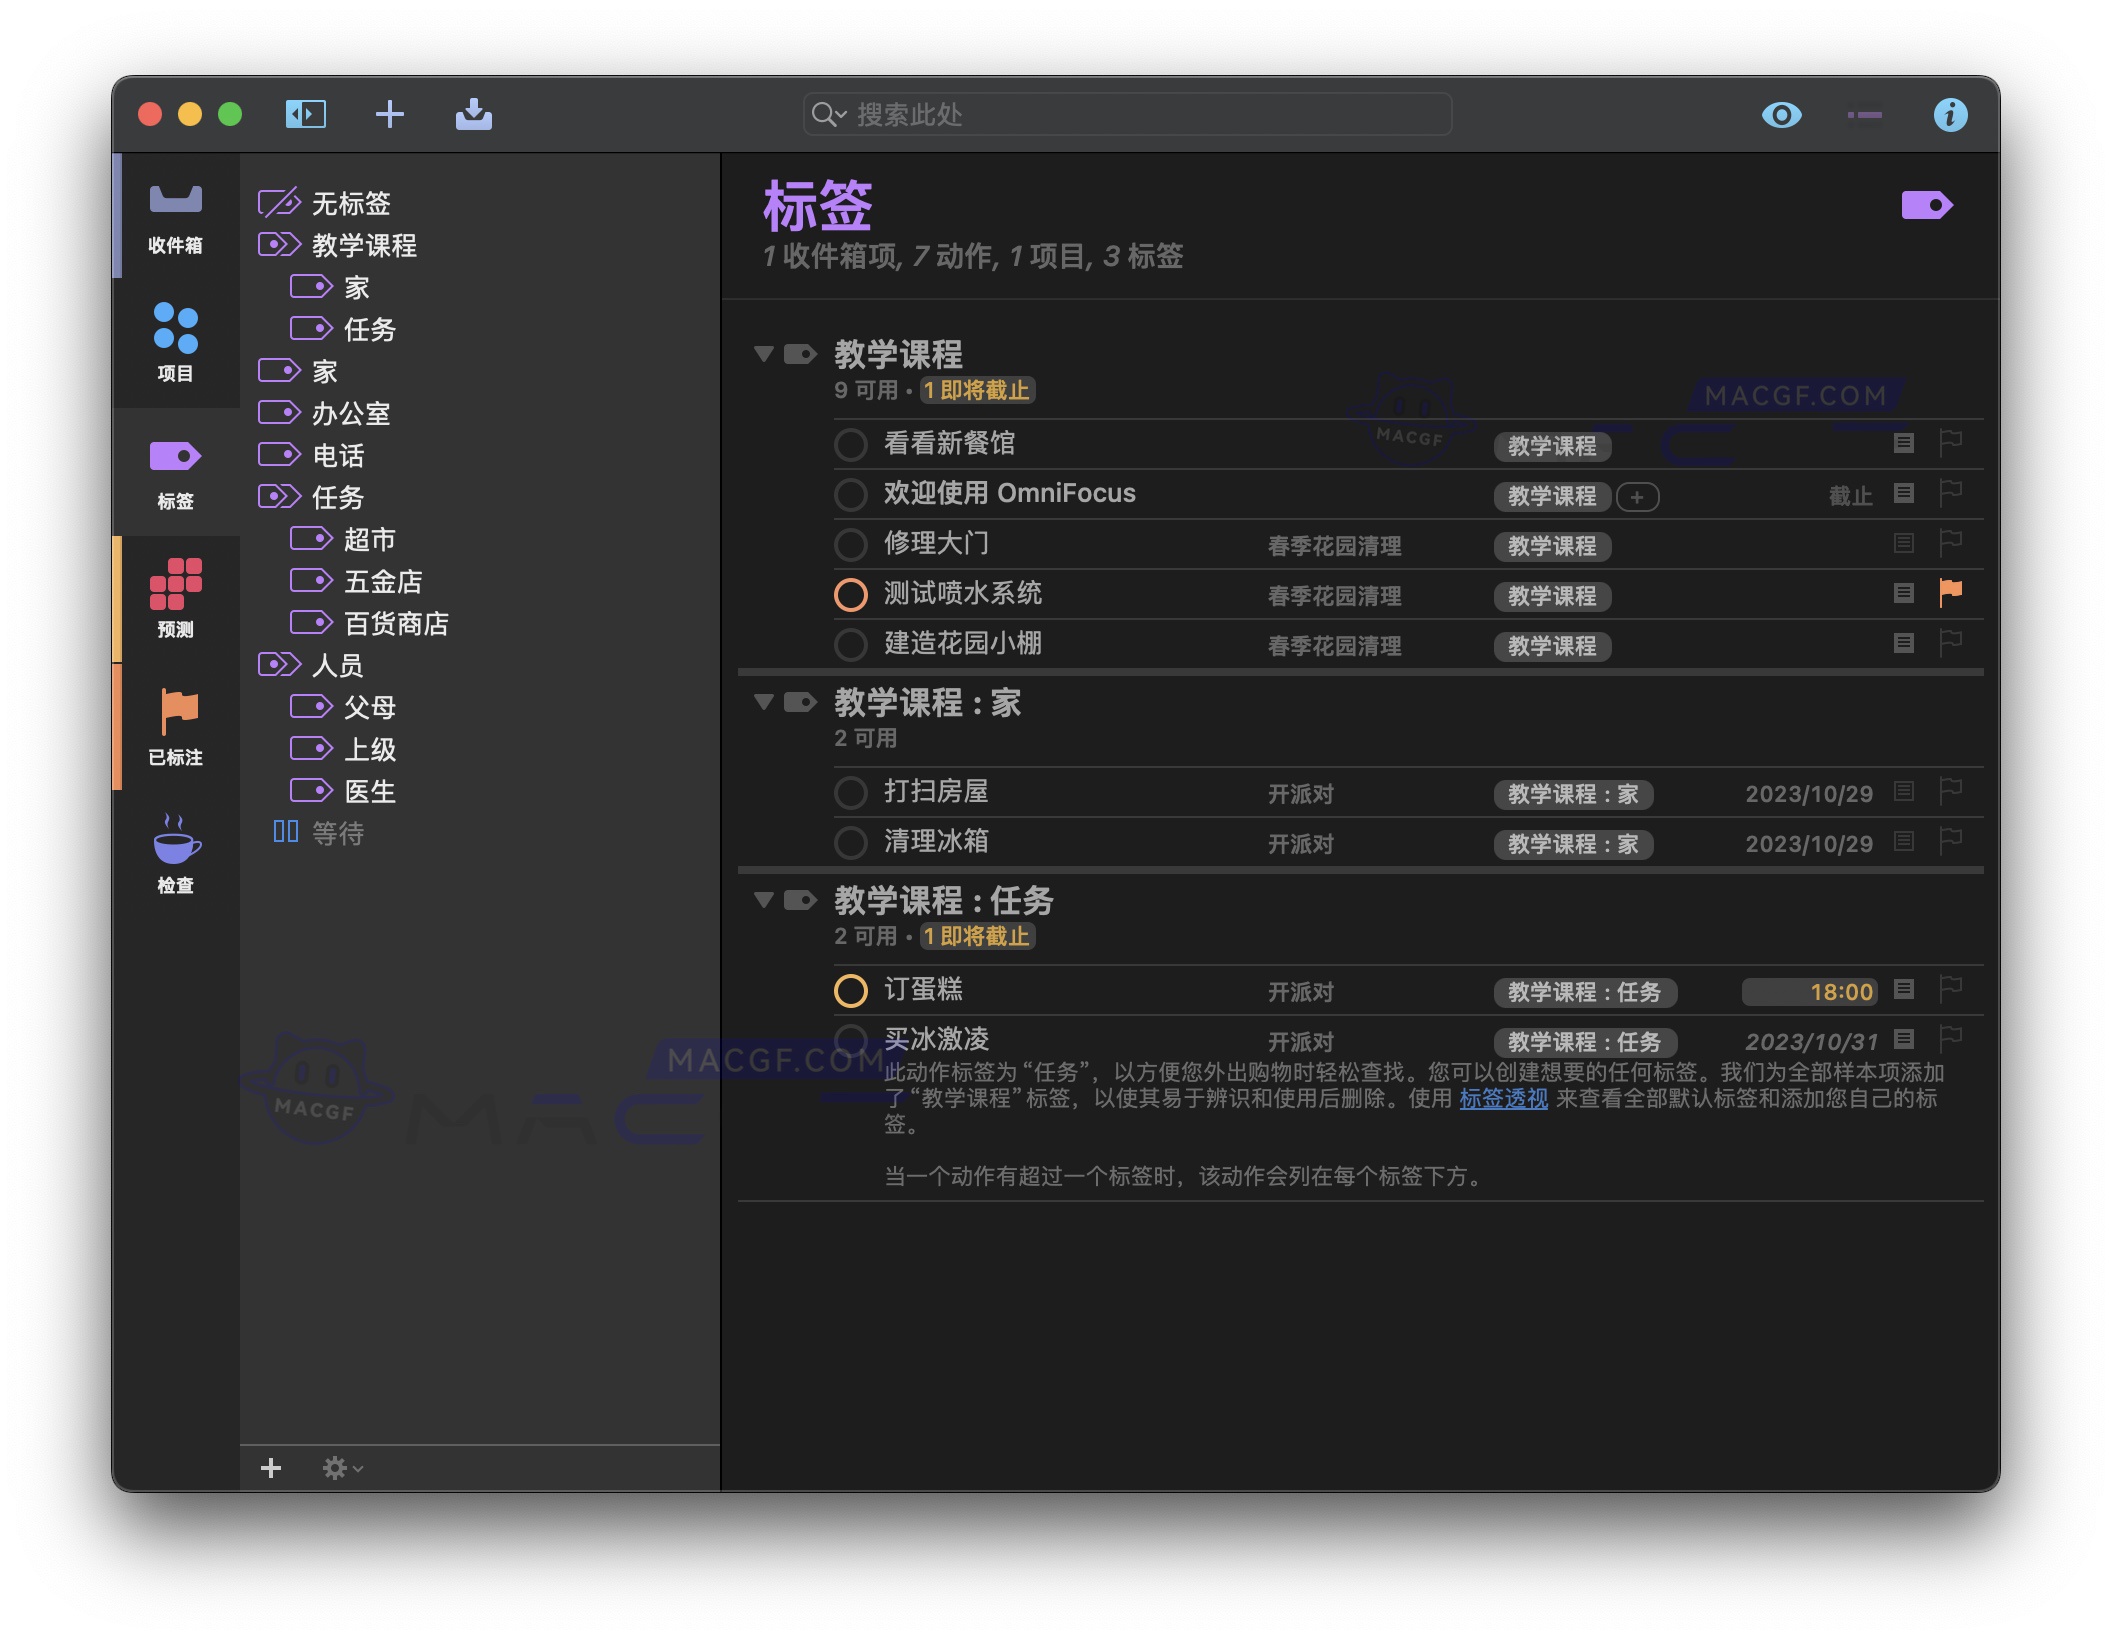
Task: Open the 预测 perspective
Action: tap(176, 595)
